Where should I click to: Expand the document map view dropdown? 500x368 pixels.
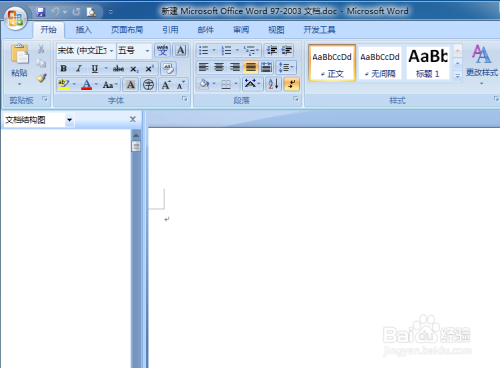[69, 120]
